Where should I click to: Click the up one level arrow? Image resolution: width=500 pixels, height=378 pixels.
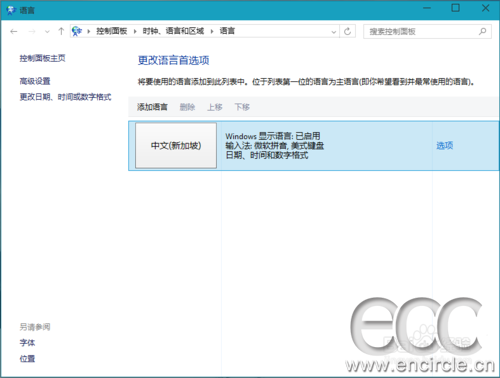pos(61,31)
